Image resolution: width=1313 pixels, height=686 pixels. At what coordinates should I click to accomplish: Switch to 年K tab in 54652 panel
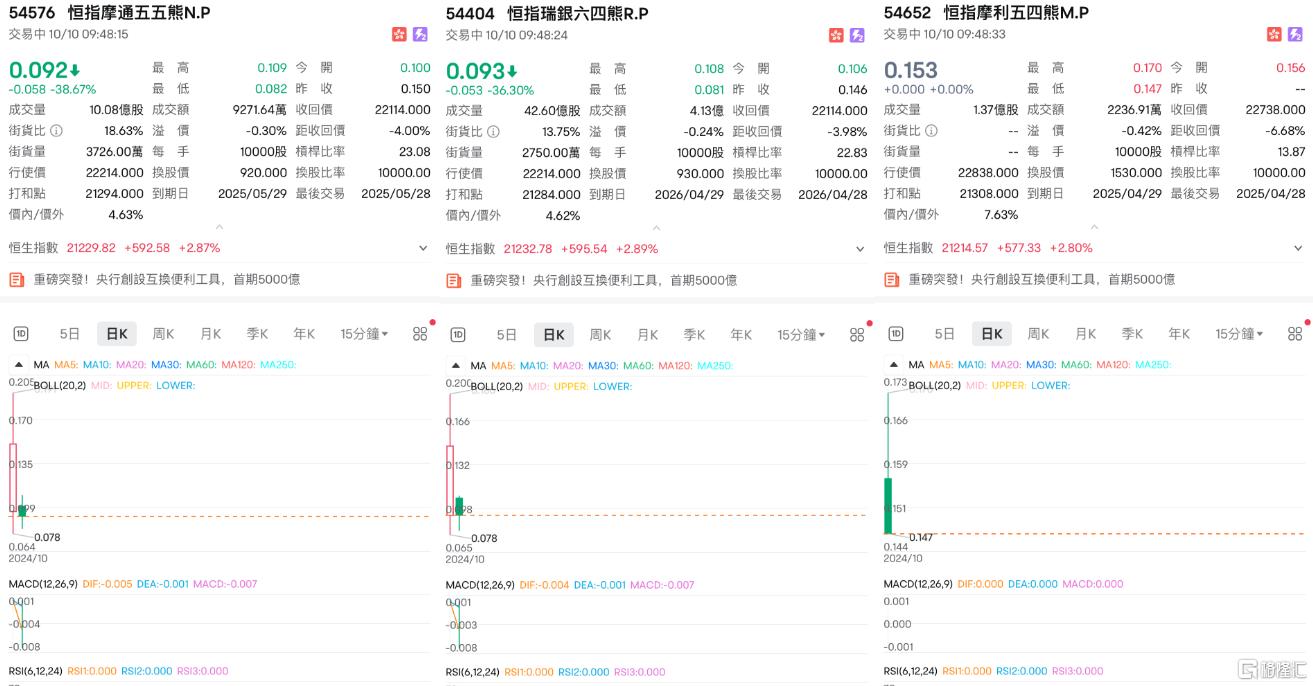(x=1179, y=333)
